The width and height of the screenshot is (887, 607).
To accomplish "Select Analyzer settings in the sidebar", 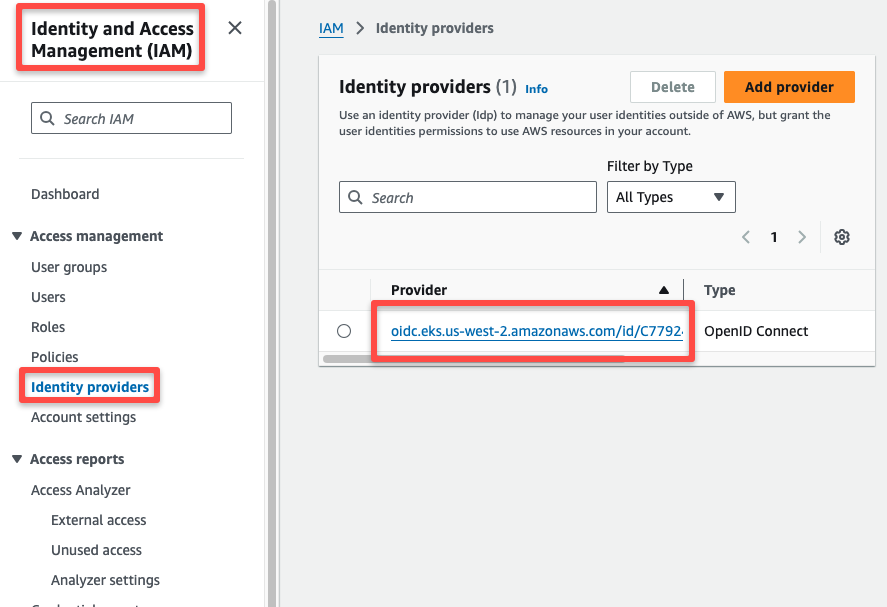I will 105,580.
